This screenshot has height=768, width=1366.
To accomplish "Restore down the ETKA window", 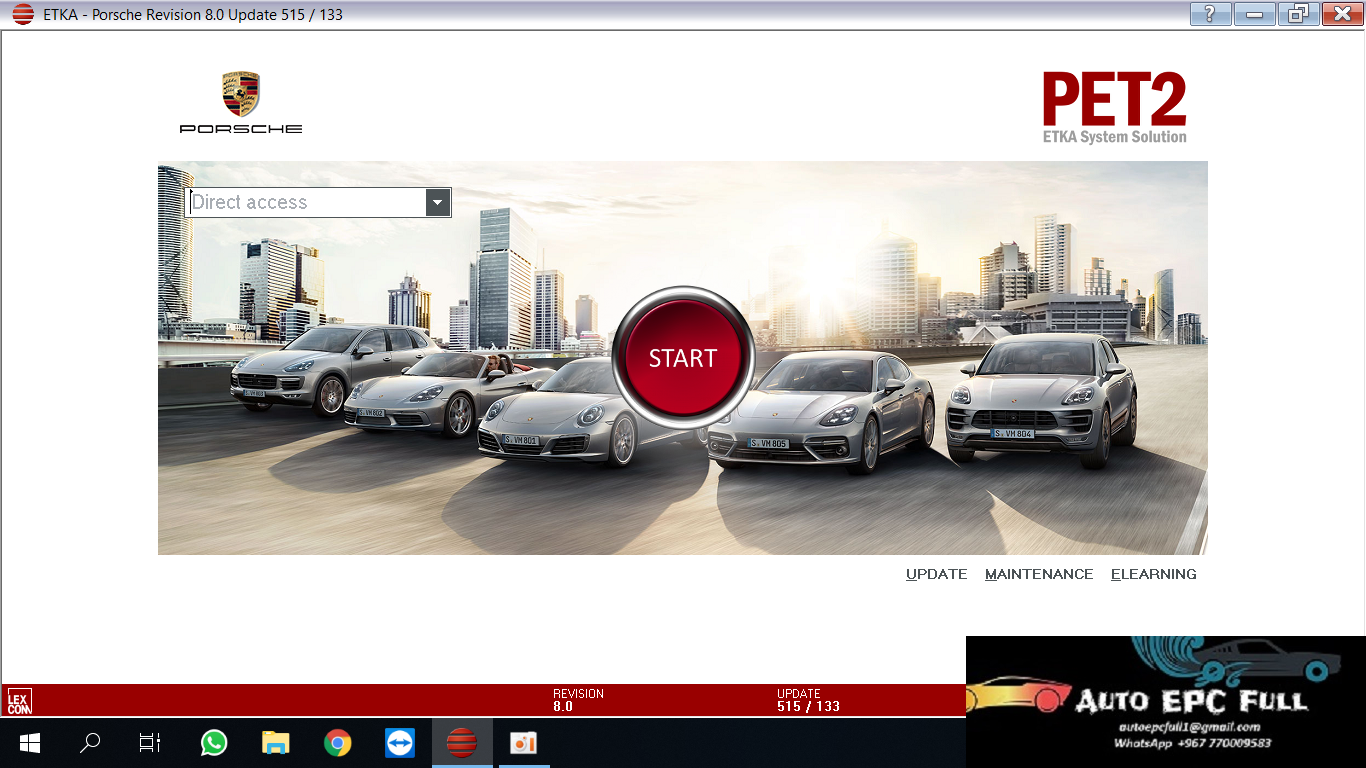I will tap(1298, 14).
